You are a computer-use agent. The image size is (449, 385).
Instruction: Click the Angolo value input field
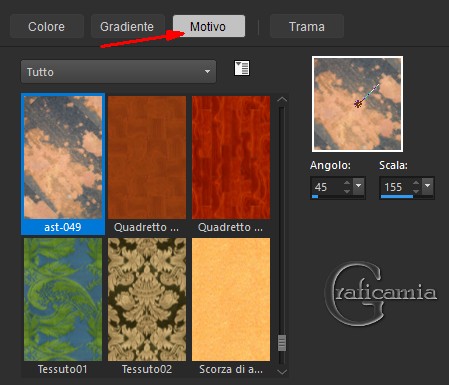(327, 187)
